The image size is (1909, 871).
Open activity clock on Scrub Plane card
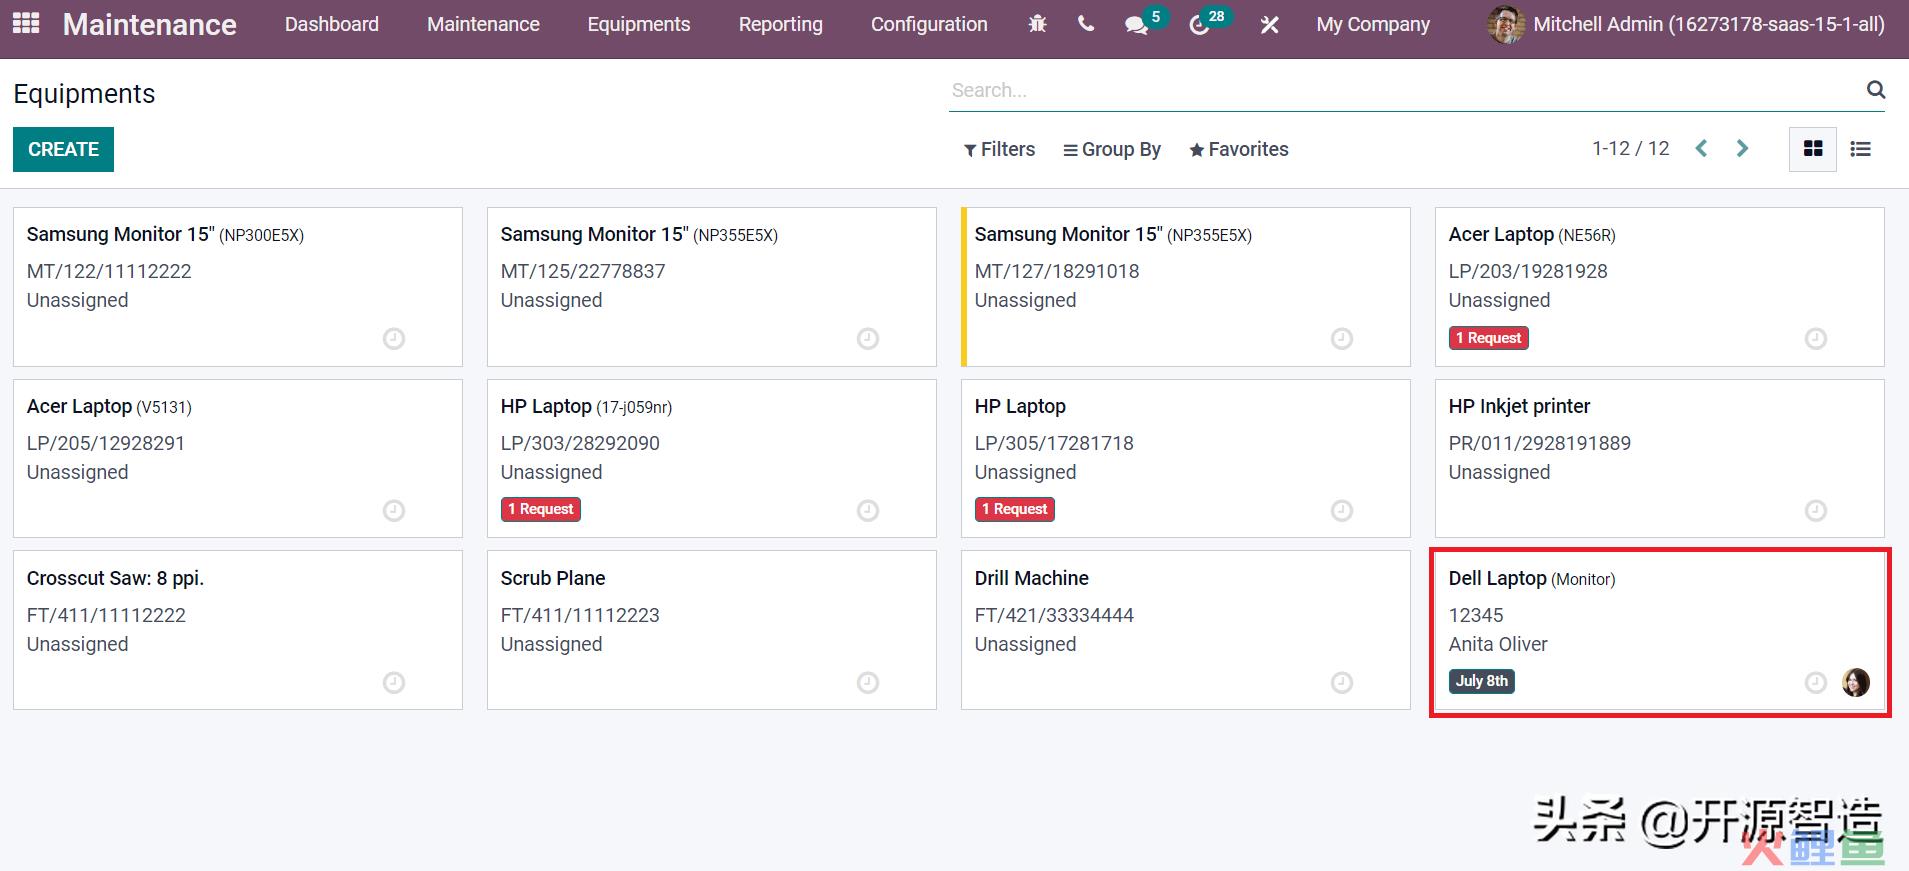pos(868,683)
